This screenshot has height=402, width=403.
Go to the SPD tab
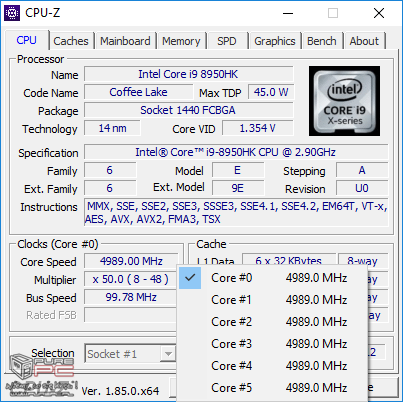point(227,41)
